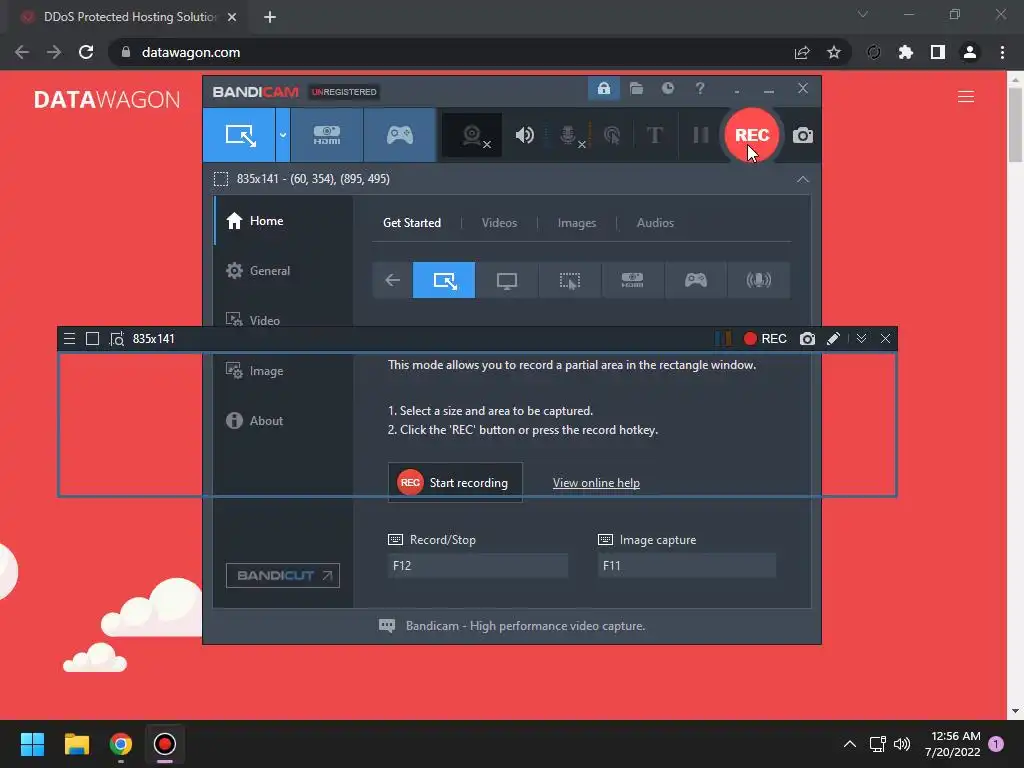Open File Explorer from taskbar
1024x768 pixels.
76,744
